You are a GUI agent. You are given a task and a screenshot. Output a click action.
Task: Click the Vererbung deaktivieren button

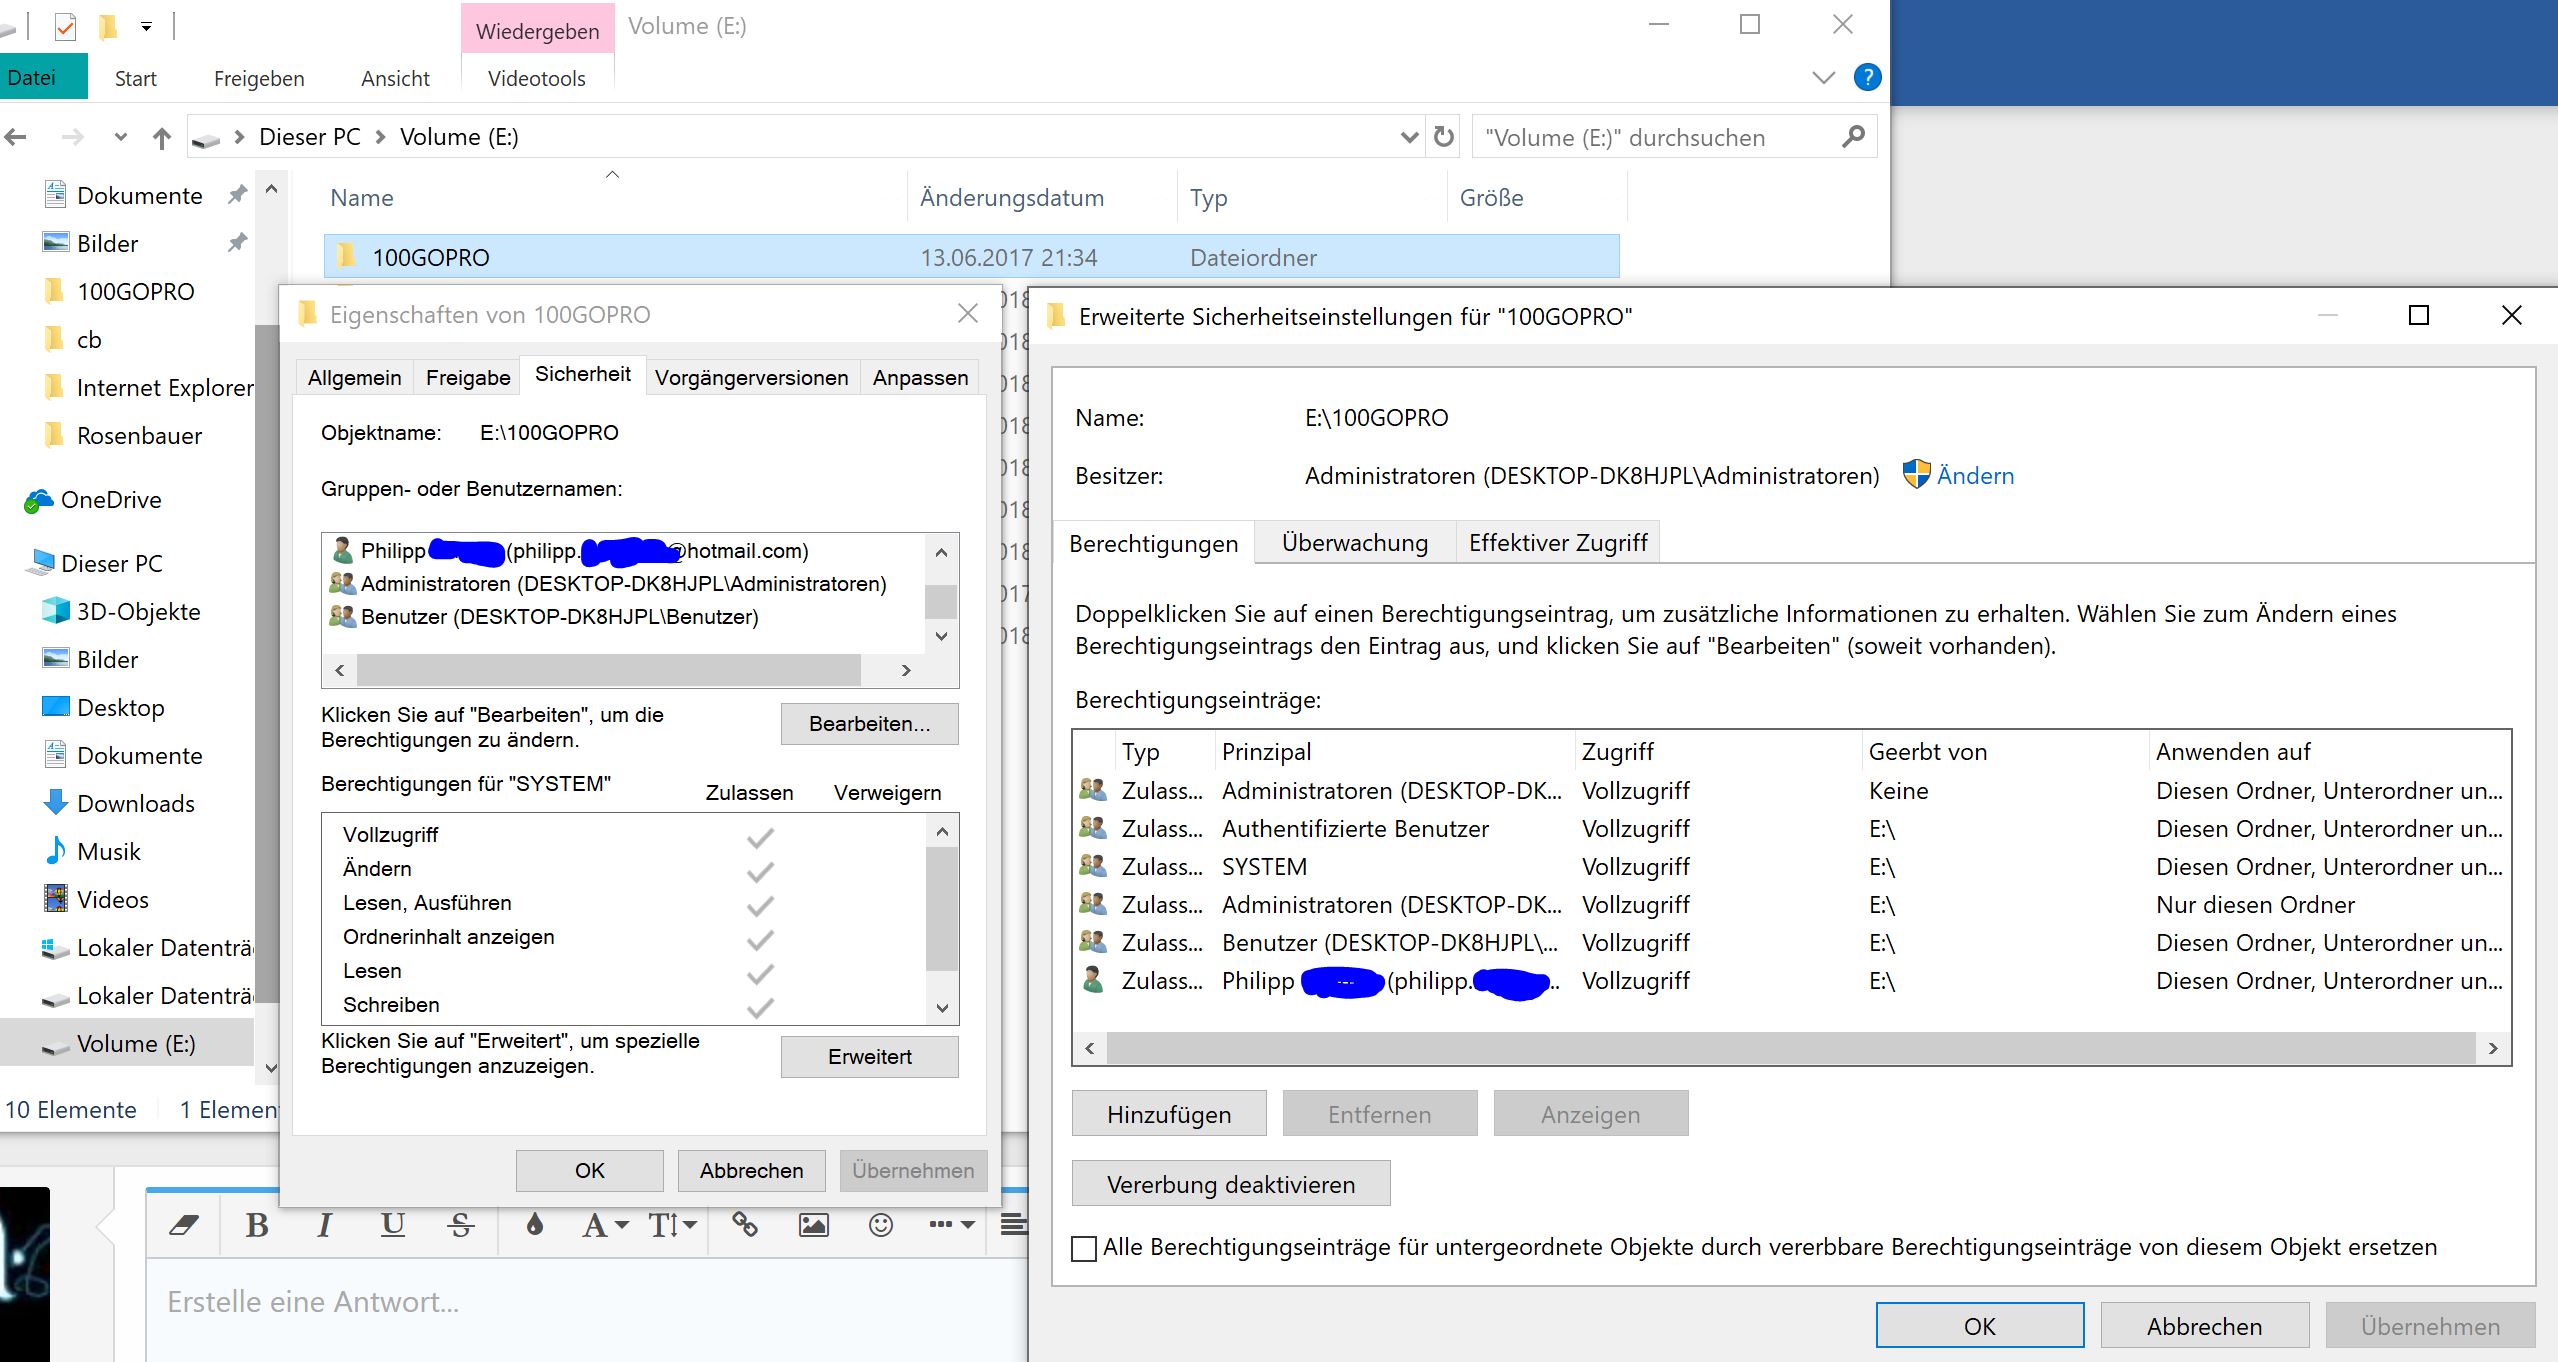(x=1230, y=1184)
